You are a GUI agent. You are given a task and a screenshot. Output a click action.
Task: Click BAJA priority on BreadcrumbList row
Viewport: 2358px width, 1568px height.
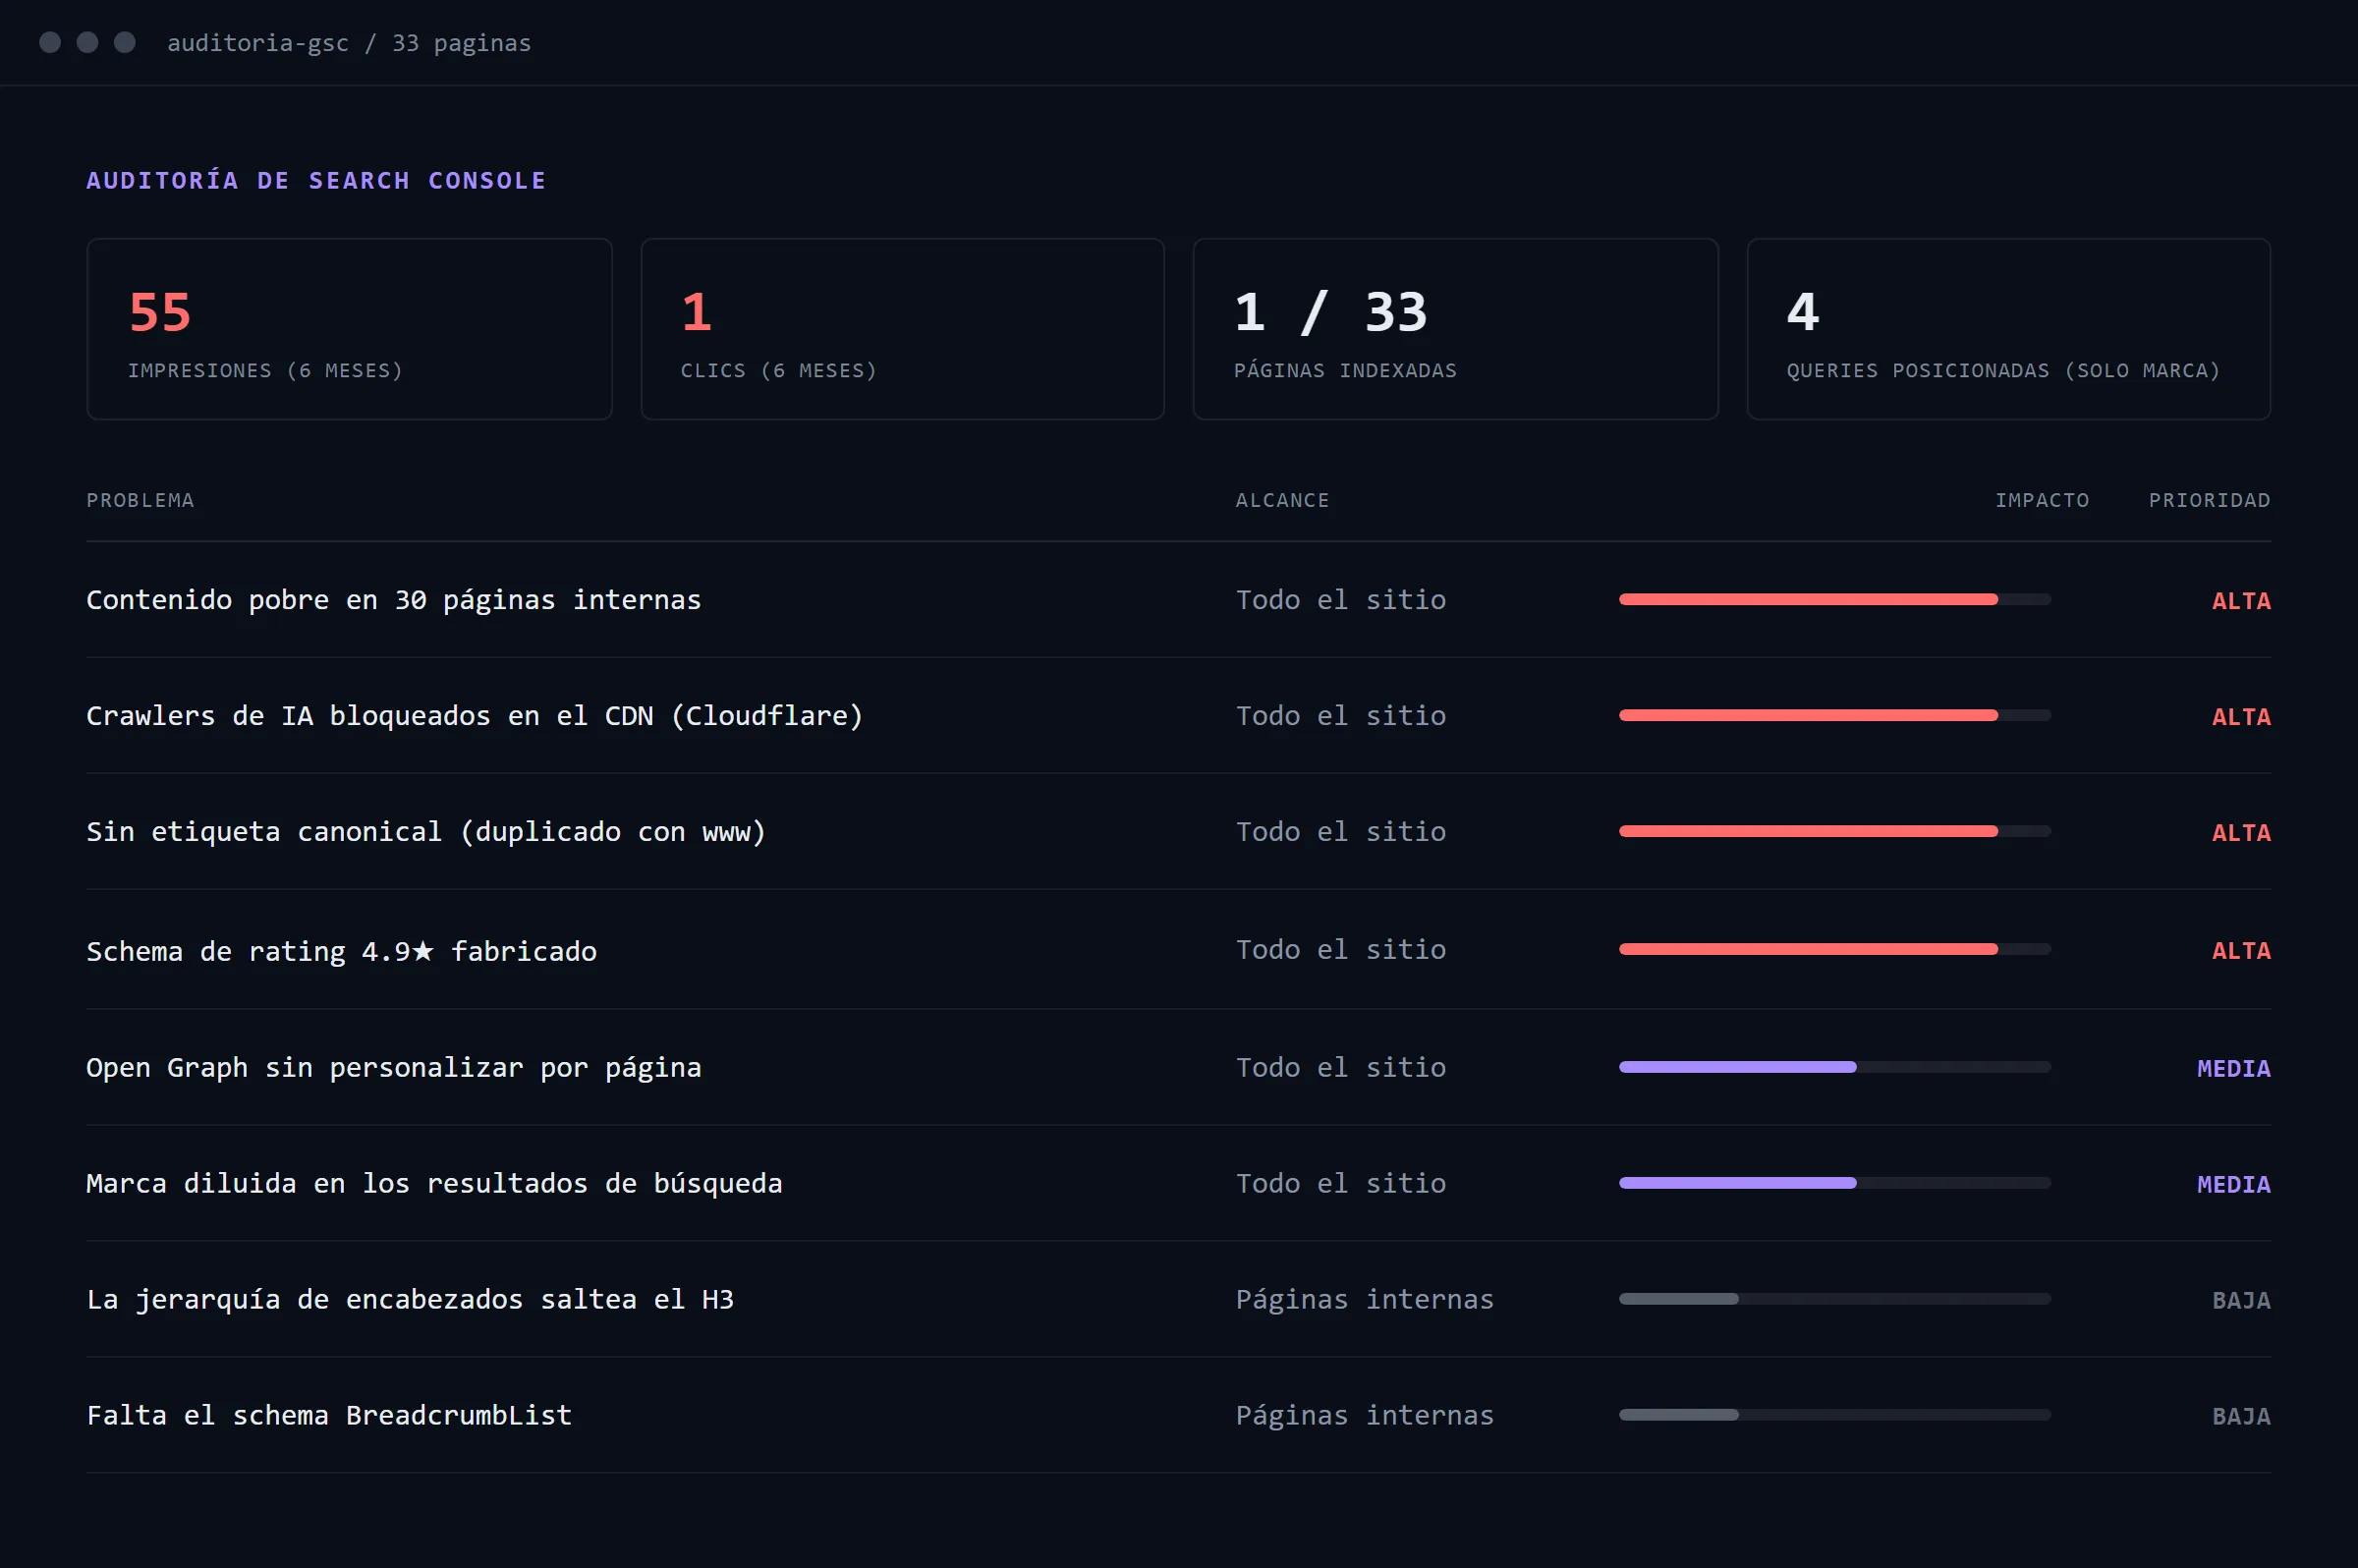2241,1417
